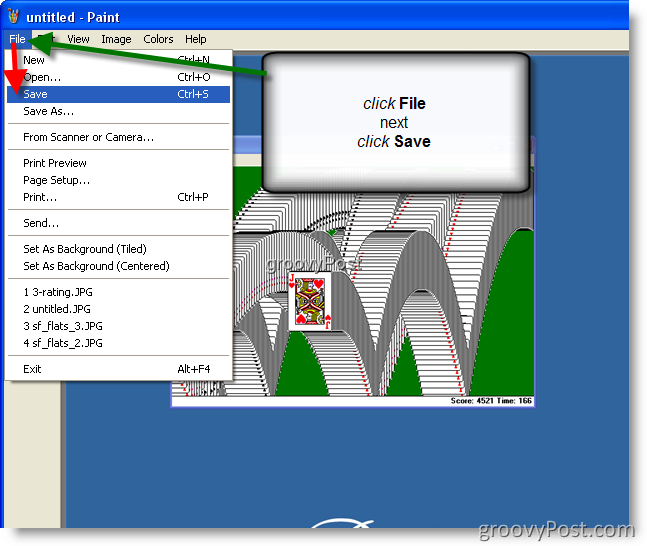Open recent file 2 untitled.JPG
This screenshot has height=546, width=647.
(x=118, y=309)
